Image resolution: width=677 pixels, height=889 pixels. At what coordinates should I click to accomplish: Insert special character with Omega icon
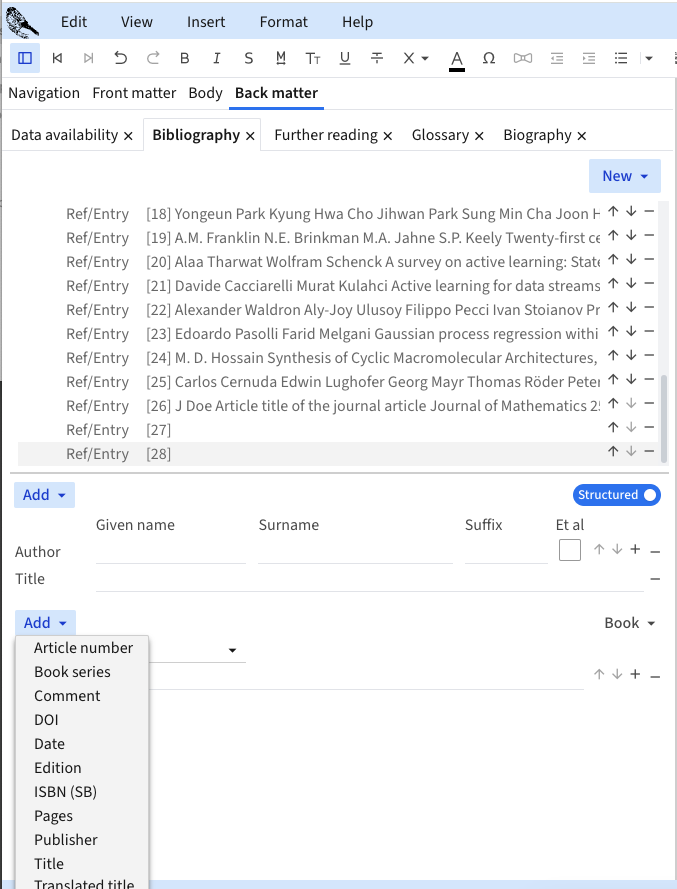tap(489, 58)
